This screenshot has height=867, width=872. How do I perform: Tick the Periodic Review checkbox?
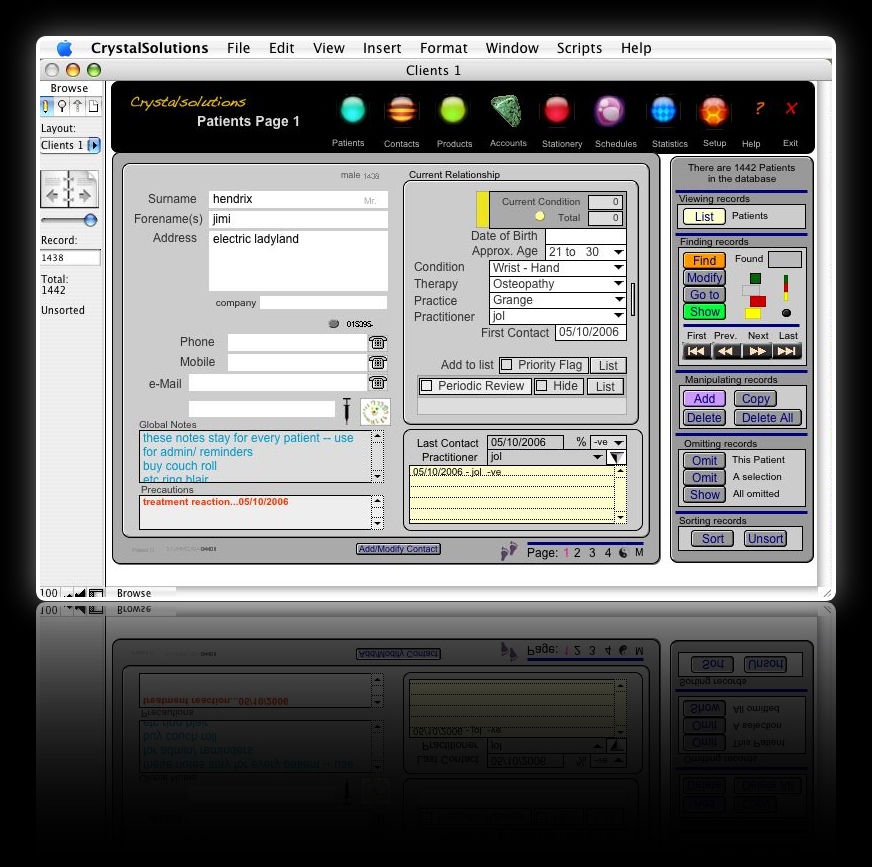click(427, 386)
